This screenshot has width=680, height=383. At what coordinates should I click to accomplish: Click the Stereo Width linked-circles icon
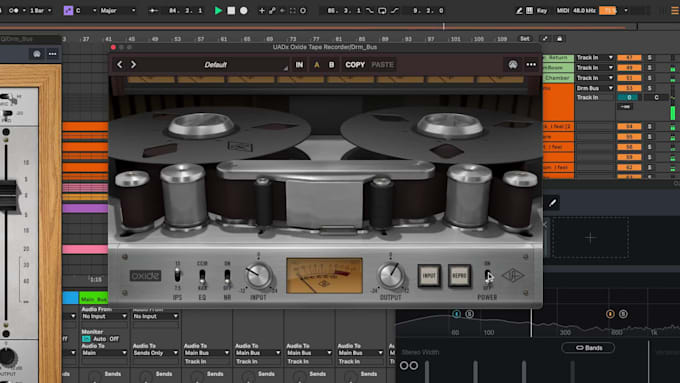point(409,365)
